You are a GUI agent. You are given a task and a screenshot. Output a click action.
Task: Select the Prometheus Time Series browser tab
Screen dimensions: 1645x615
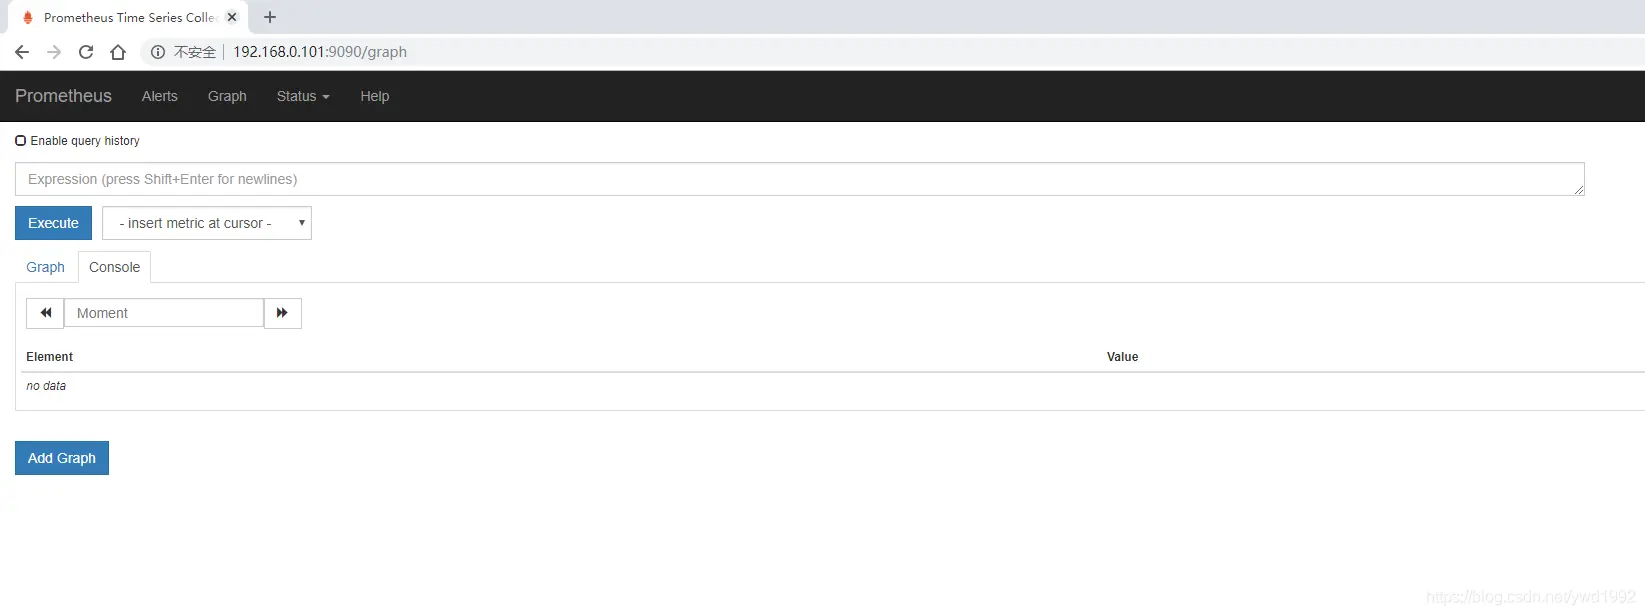(x=129, y=17)
